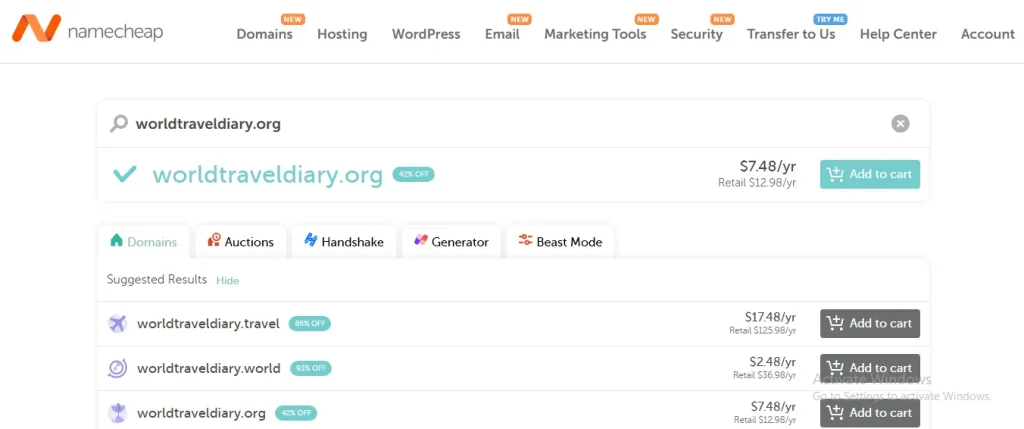Open the Email navigation menu
Viewport: 1024px width, 429px height.
502,34
